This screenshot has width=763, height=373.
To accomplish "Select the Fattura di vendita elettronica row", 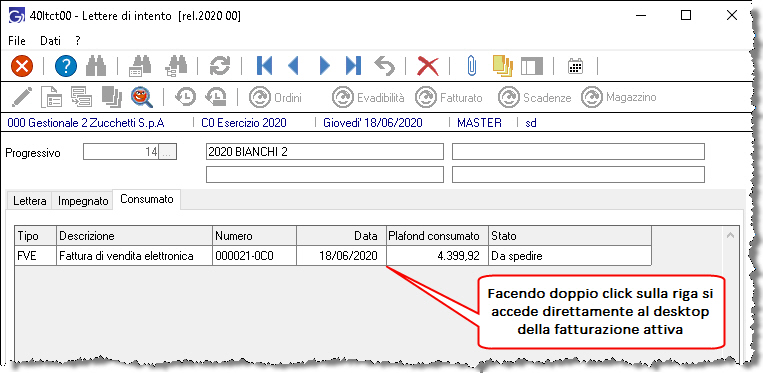I will click(x=333, y=256).
